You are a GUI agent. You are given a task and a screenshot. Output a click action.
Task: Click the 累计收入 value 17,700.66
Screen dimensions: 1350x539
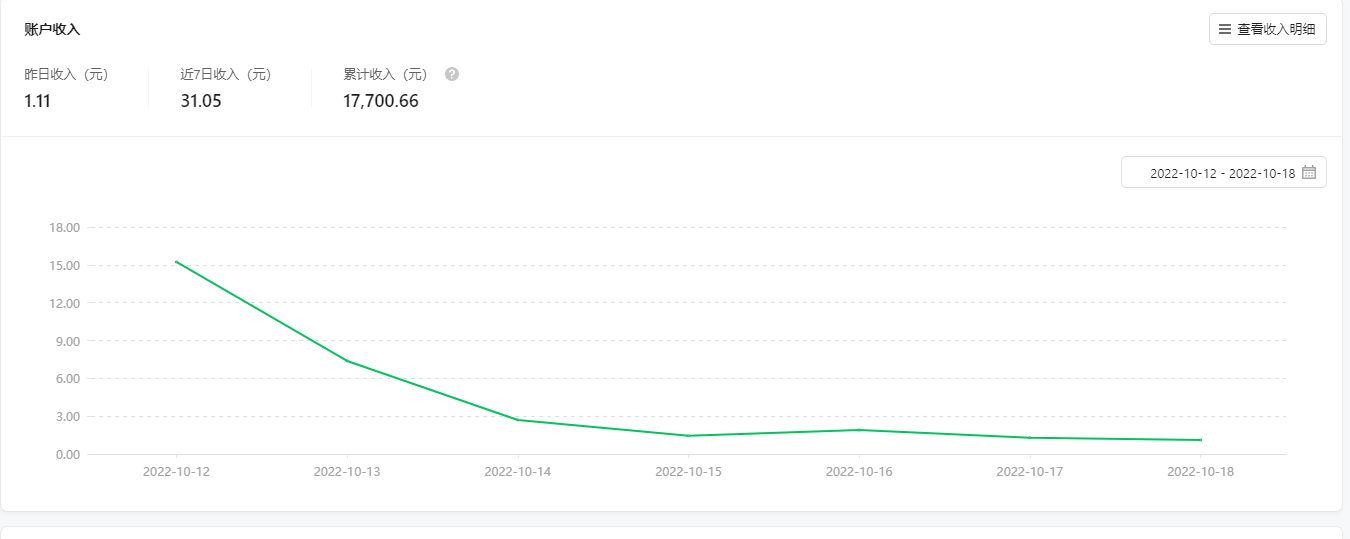381,101
